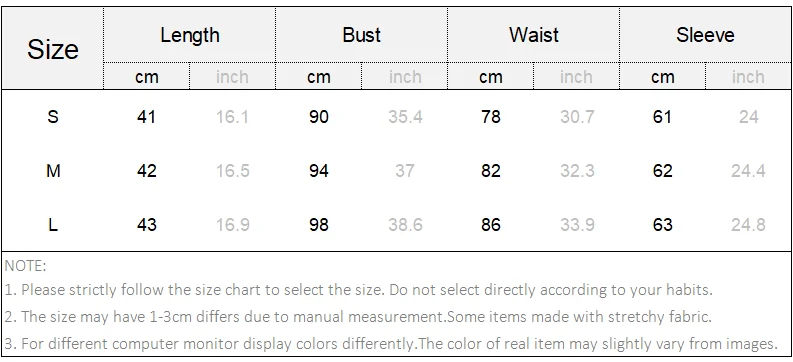This screenshot has height=362, width=793.
Task: Select the L size row label
Action: [x=53, y=224]
